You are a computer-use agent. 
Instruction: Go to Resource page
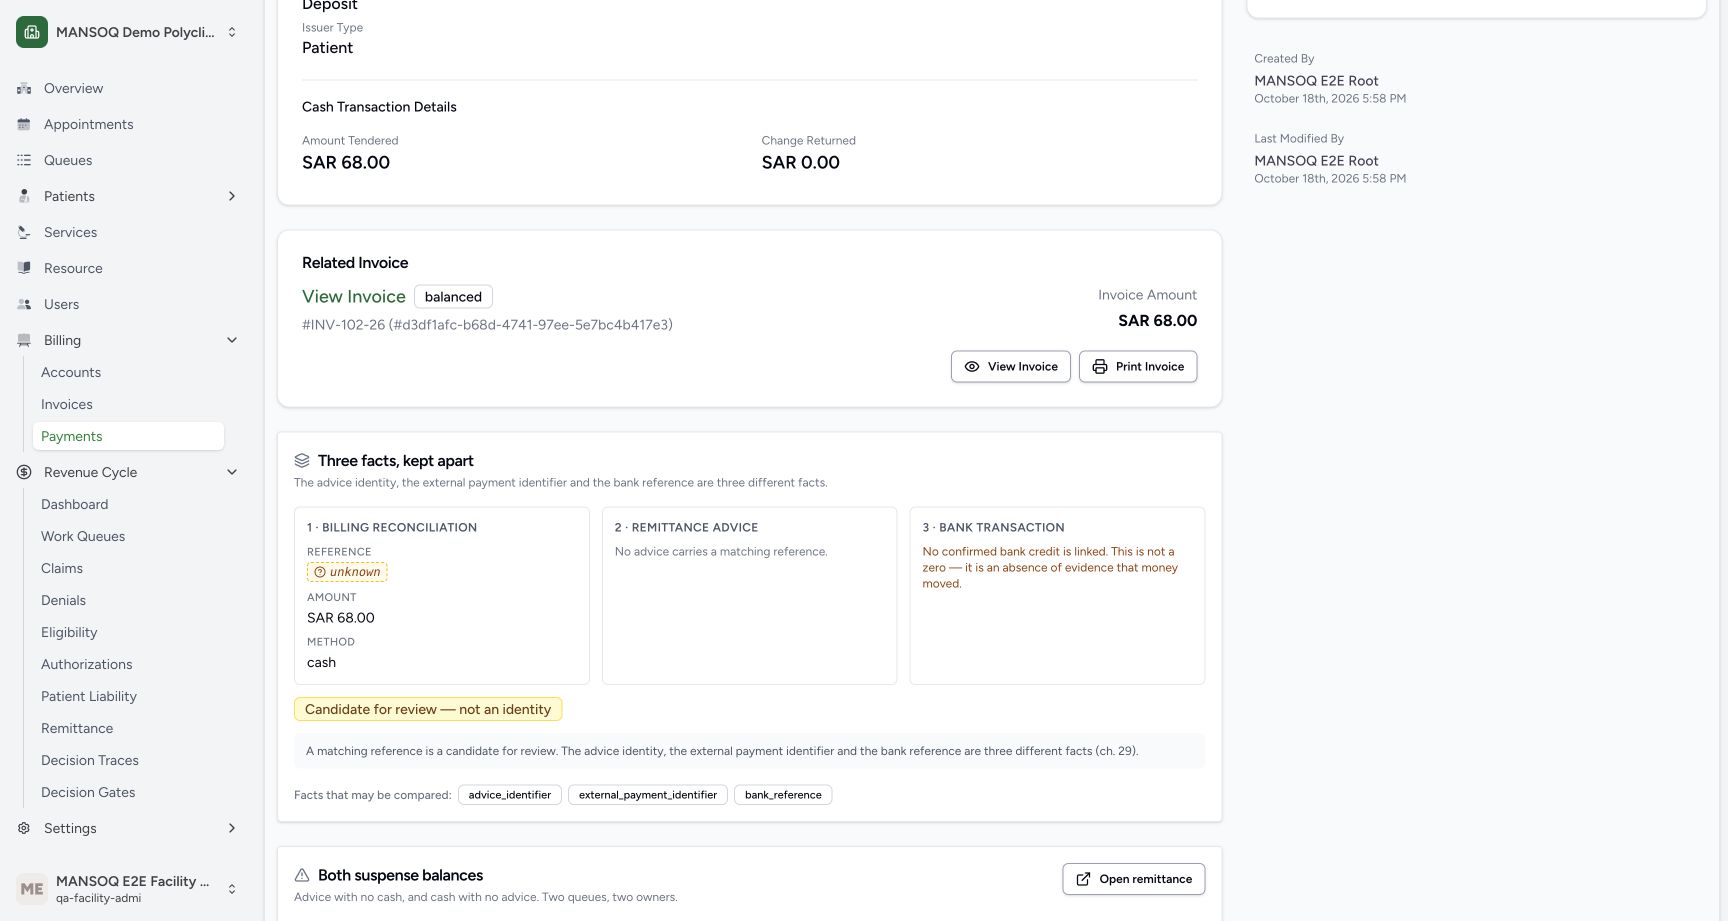[73, 268]
